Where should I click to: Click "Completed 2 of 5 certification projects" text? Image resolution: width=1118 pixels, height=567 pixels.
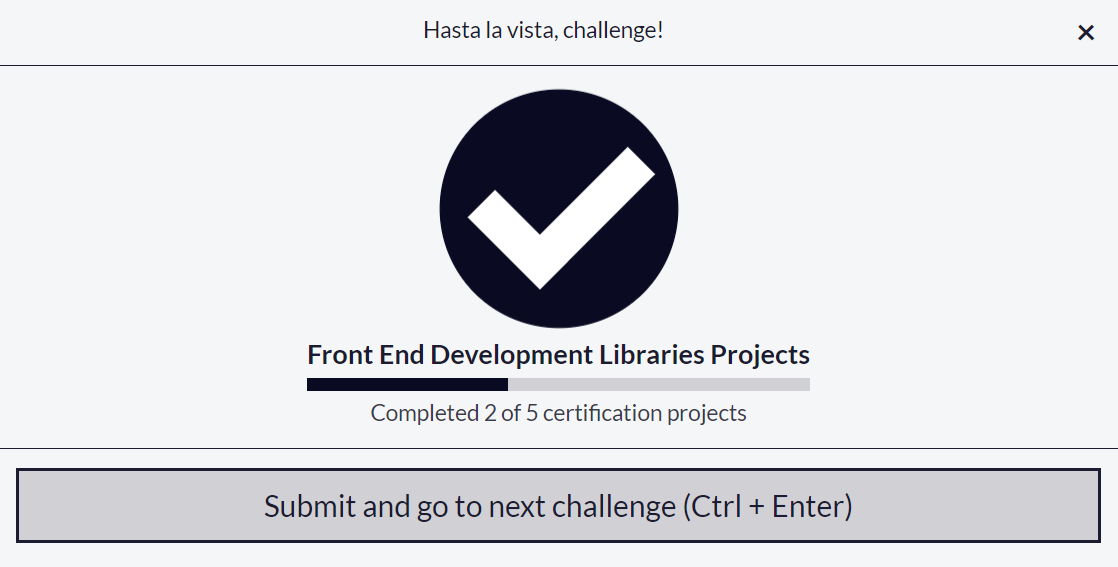558,413
